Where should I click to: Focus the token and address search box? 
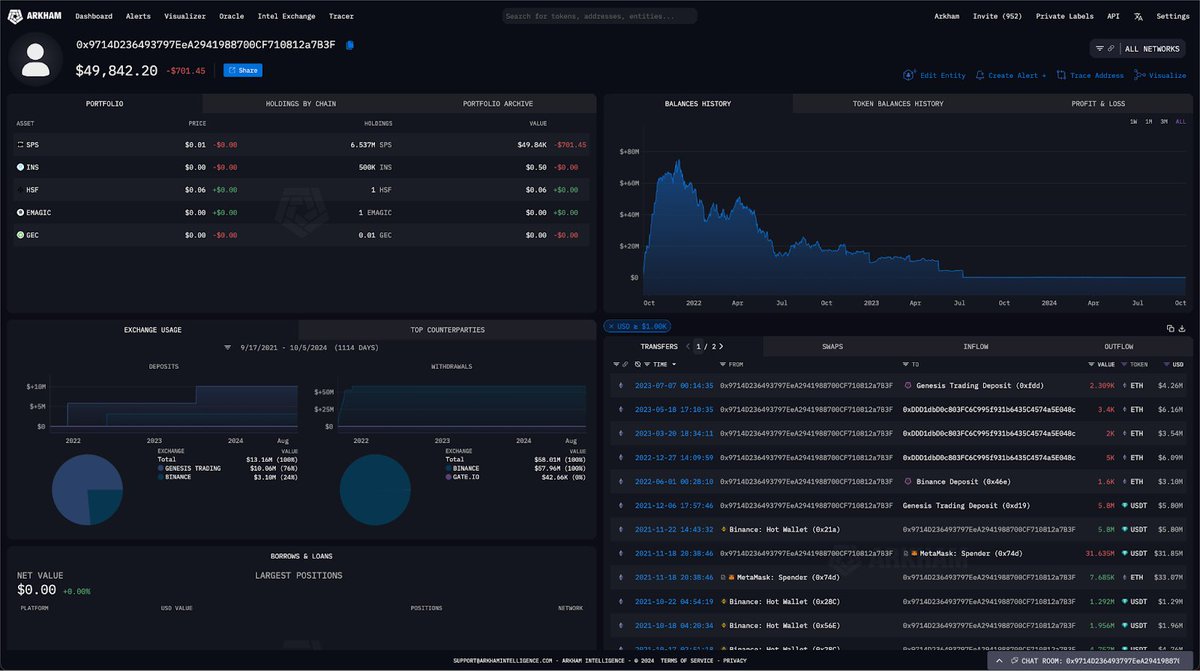tap(599, 17)
